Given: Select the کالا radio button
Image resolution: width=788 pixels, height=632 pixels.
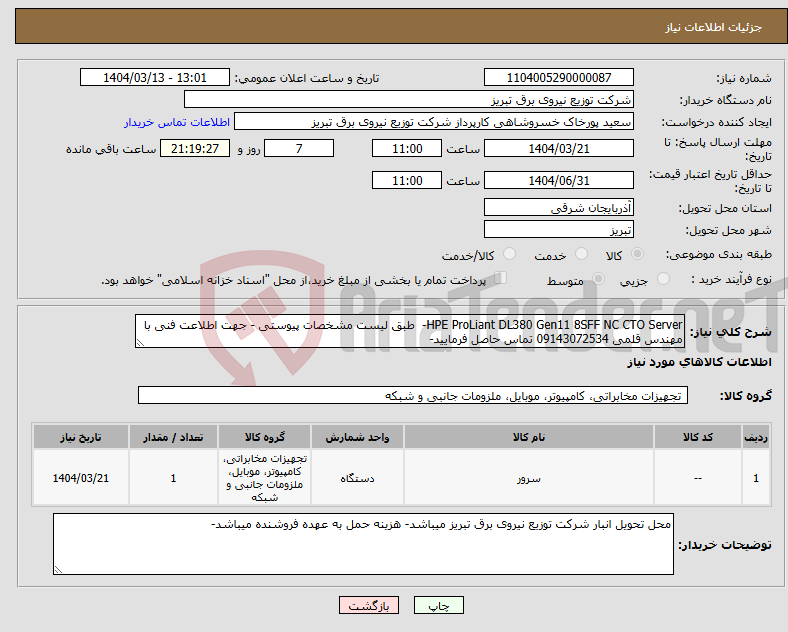Looking at the screenshot, I should tap(637, 254).
